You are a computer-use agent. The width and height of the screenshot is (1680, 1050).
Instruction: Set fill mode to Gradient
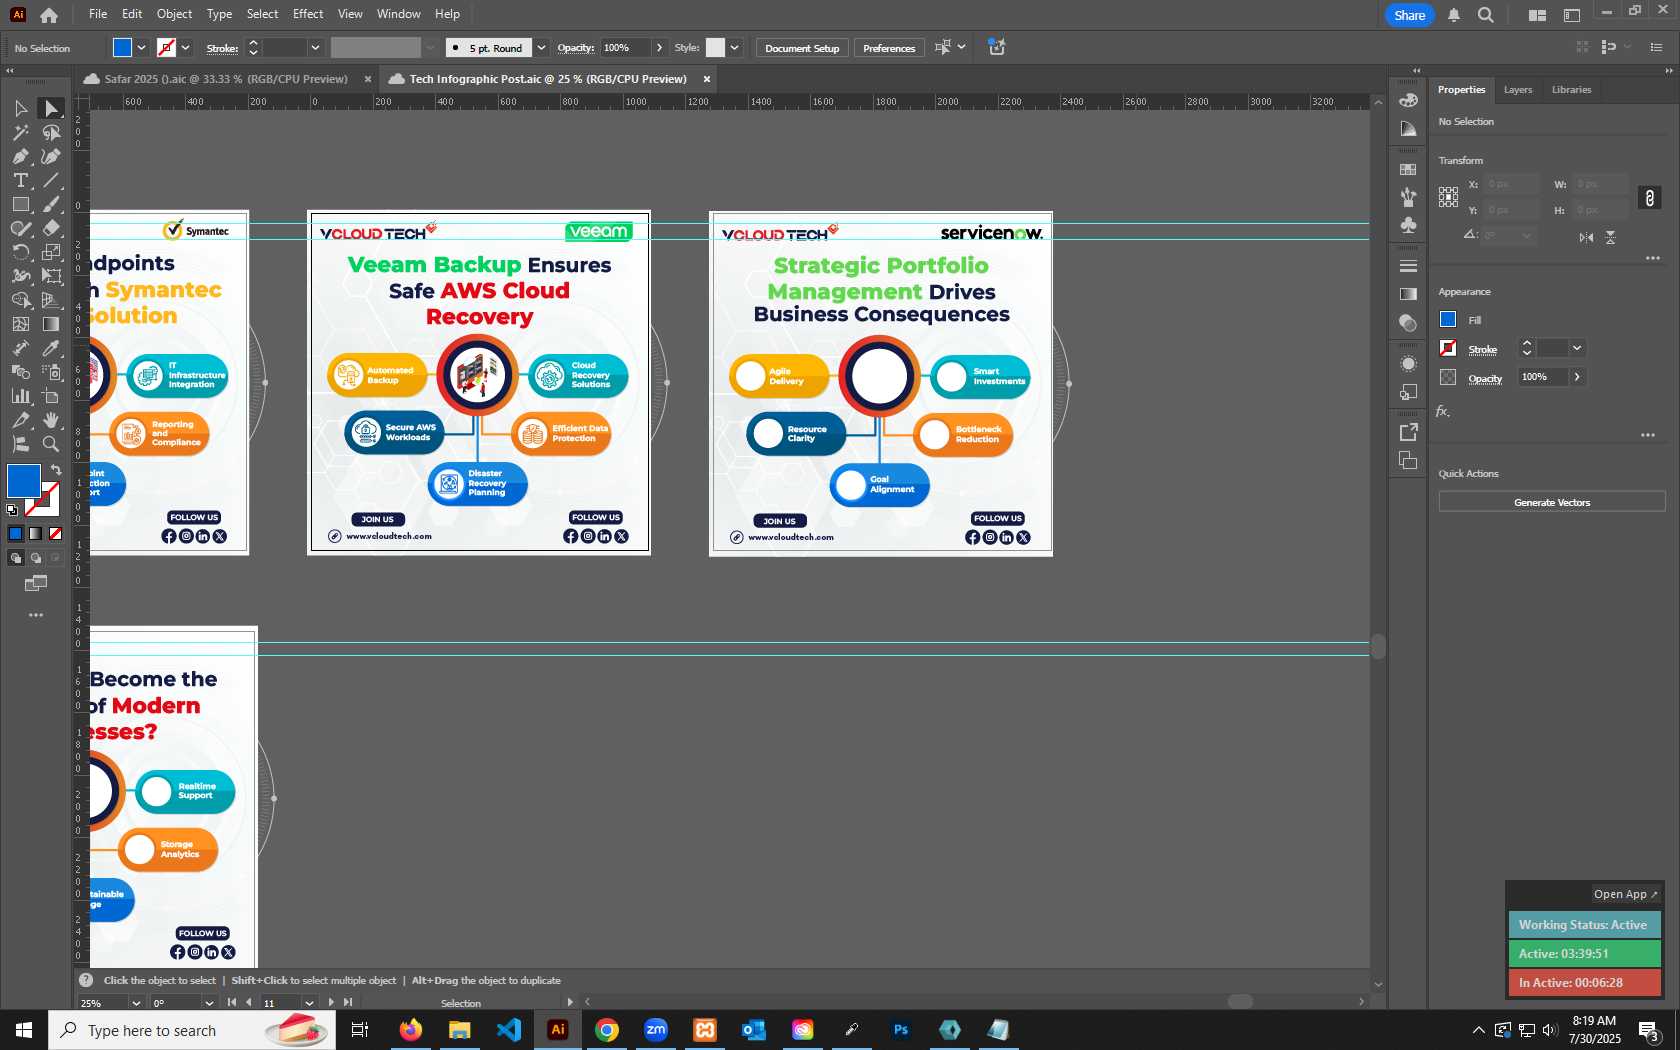pyautogui.click(x=35, y=533)
